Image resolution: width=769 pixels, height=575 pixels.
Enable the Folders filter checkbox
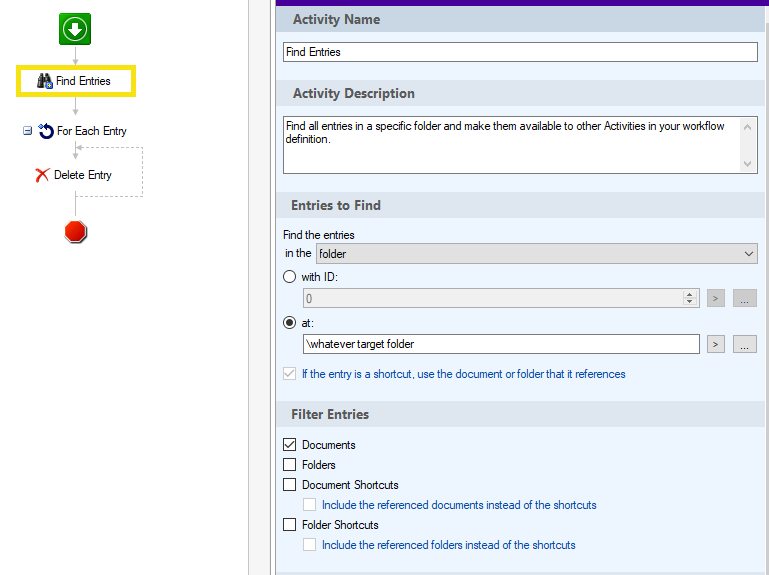(x=289, y=465)
